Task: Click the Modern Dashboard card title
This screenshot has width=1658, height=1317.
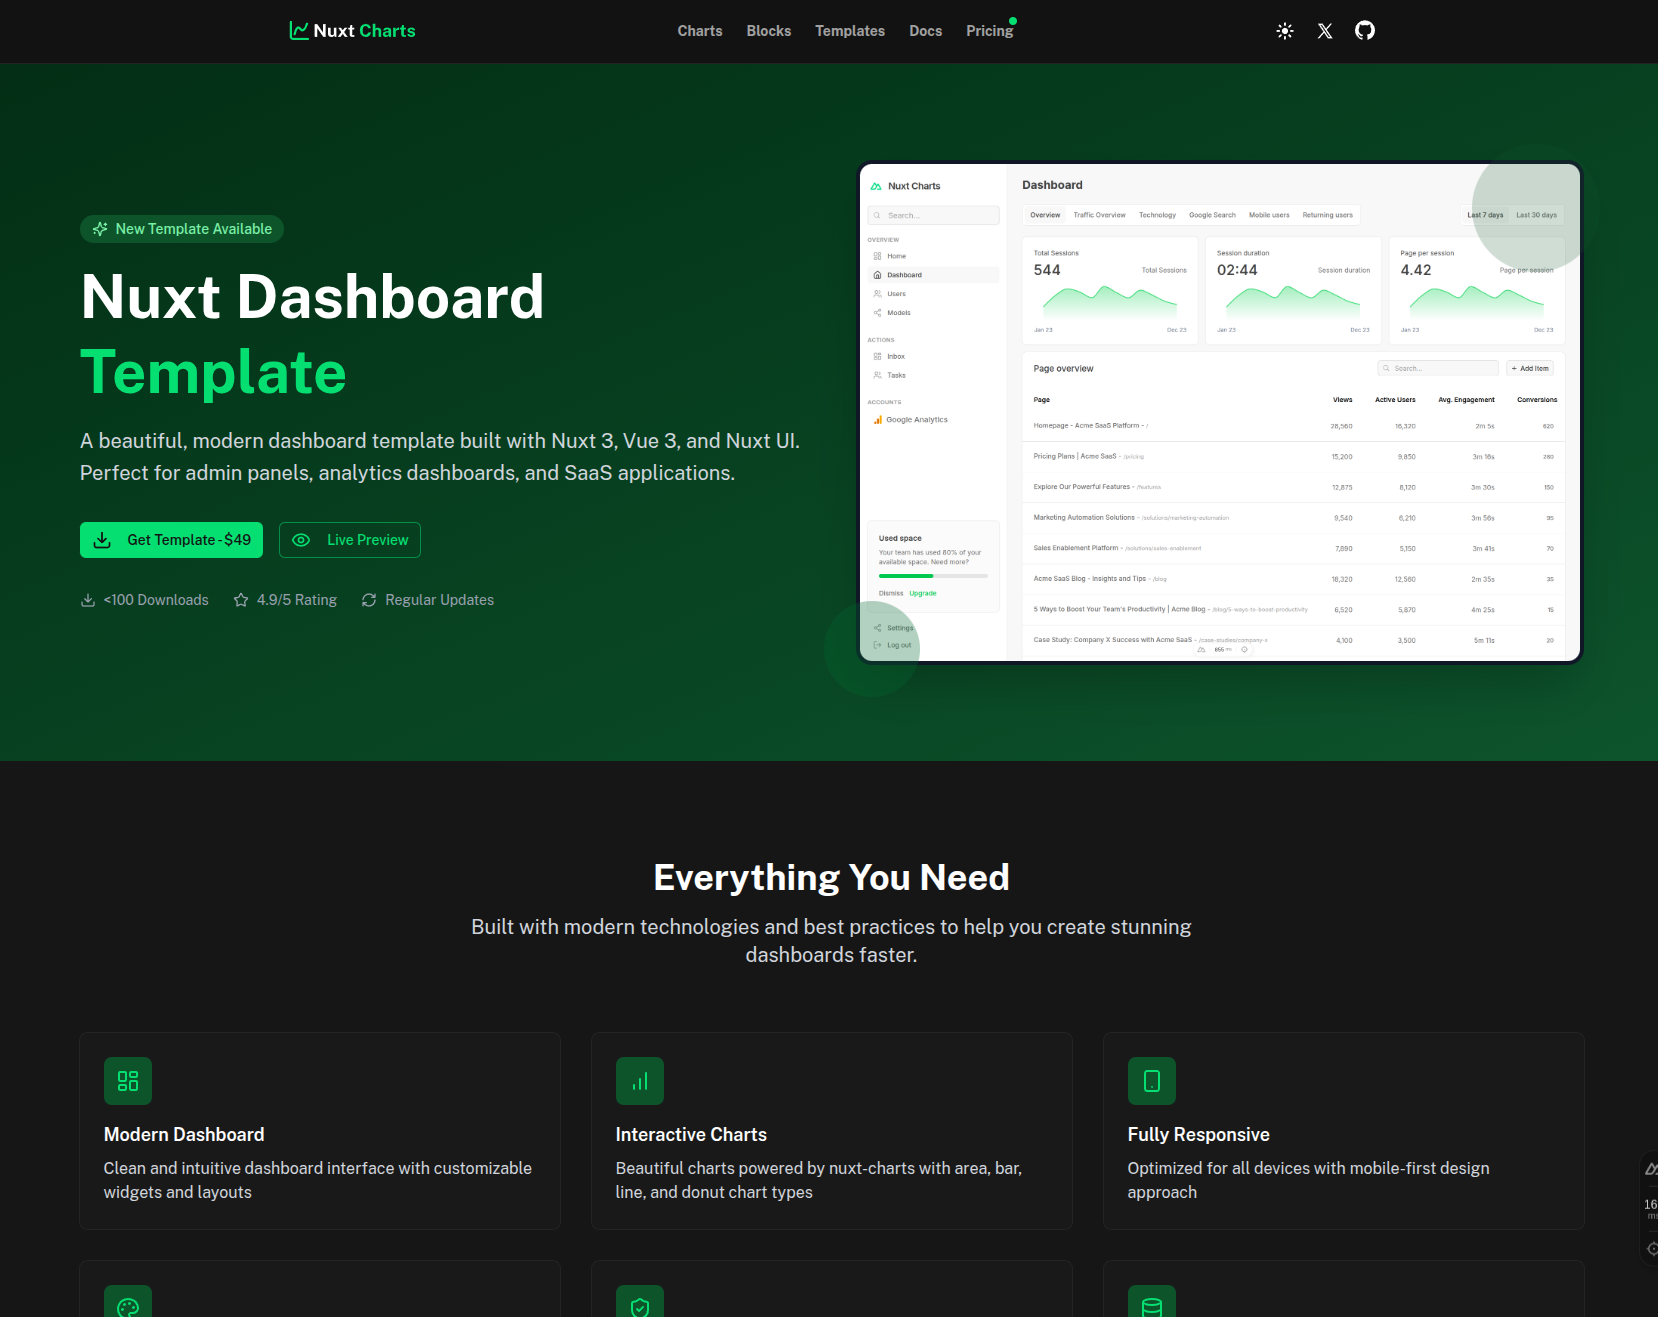Action: pos(184,1135)
